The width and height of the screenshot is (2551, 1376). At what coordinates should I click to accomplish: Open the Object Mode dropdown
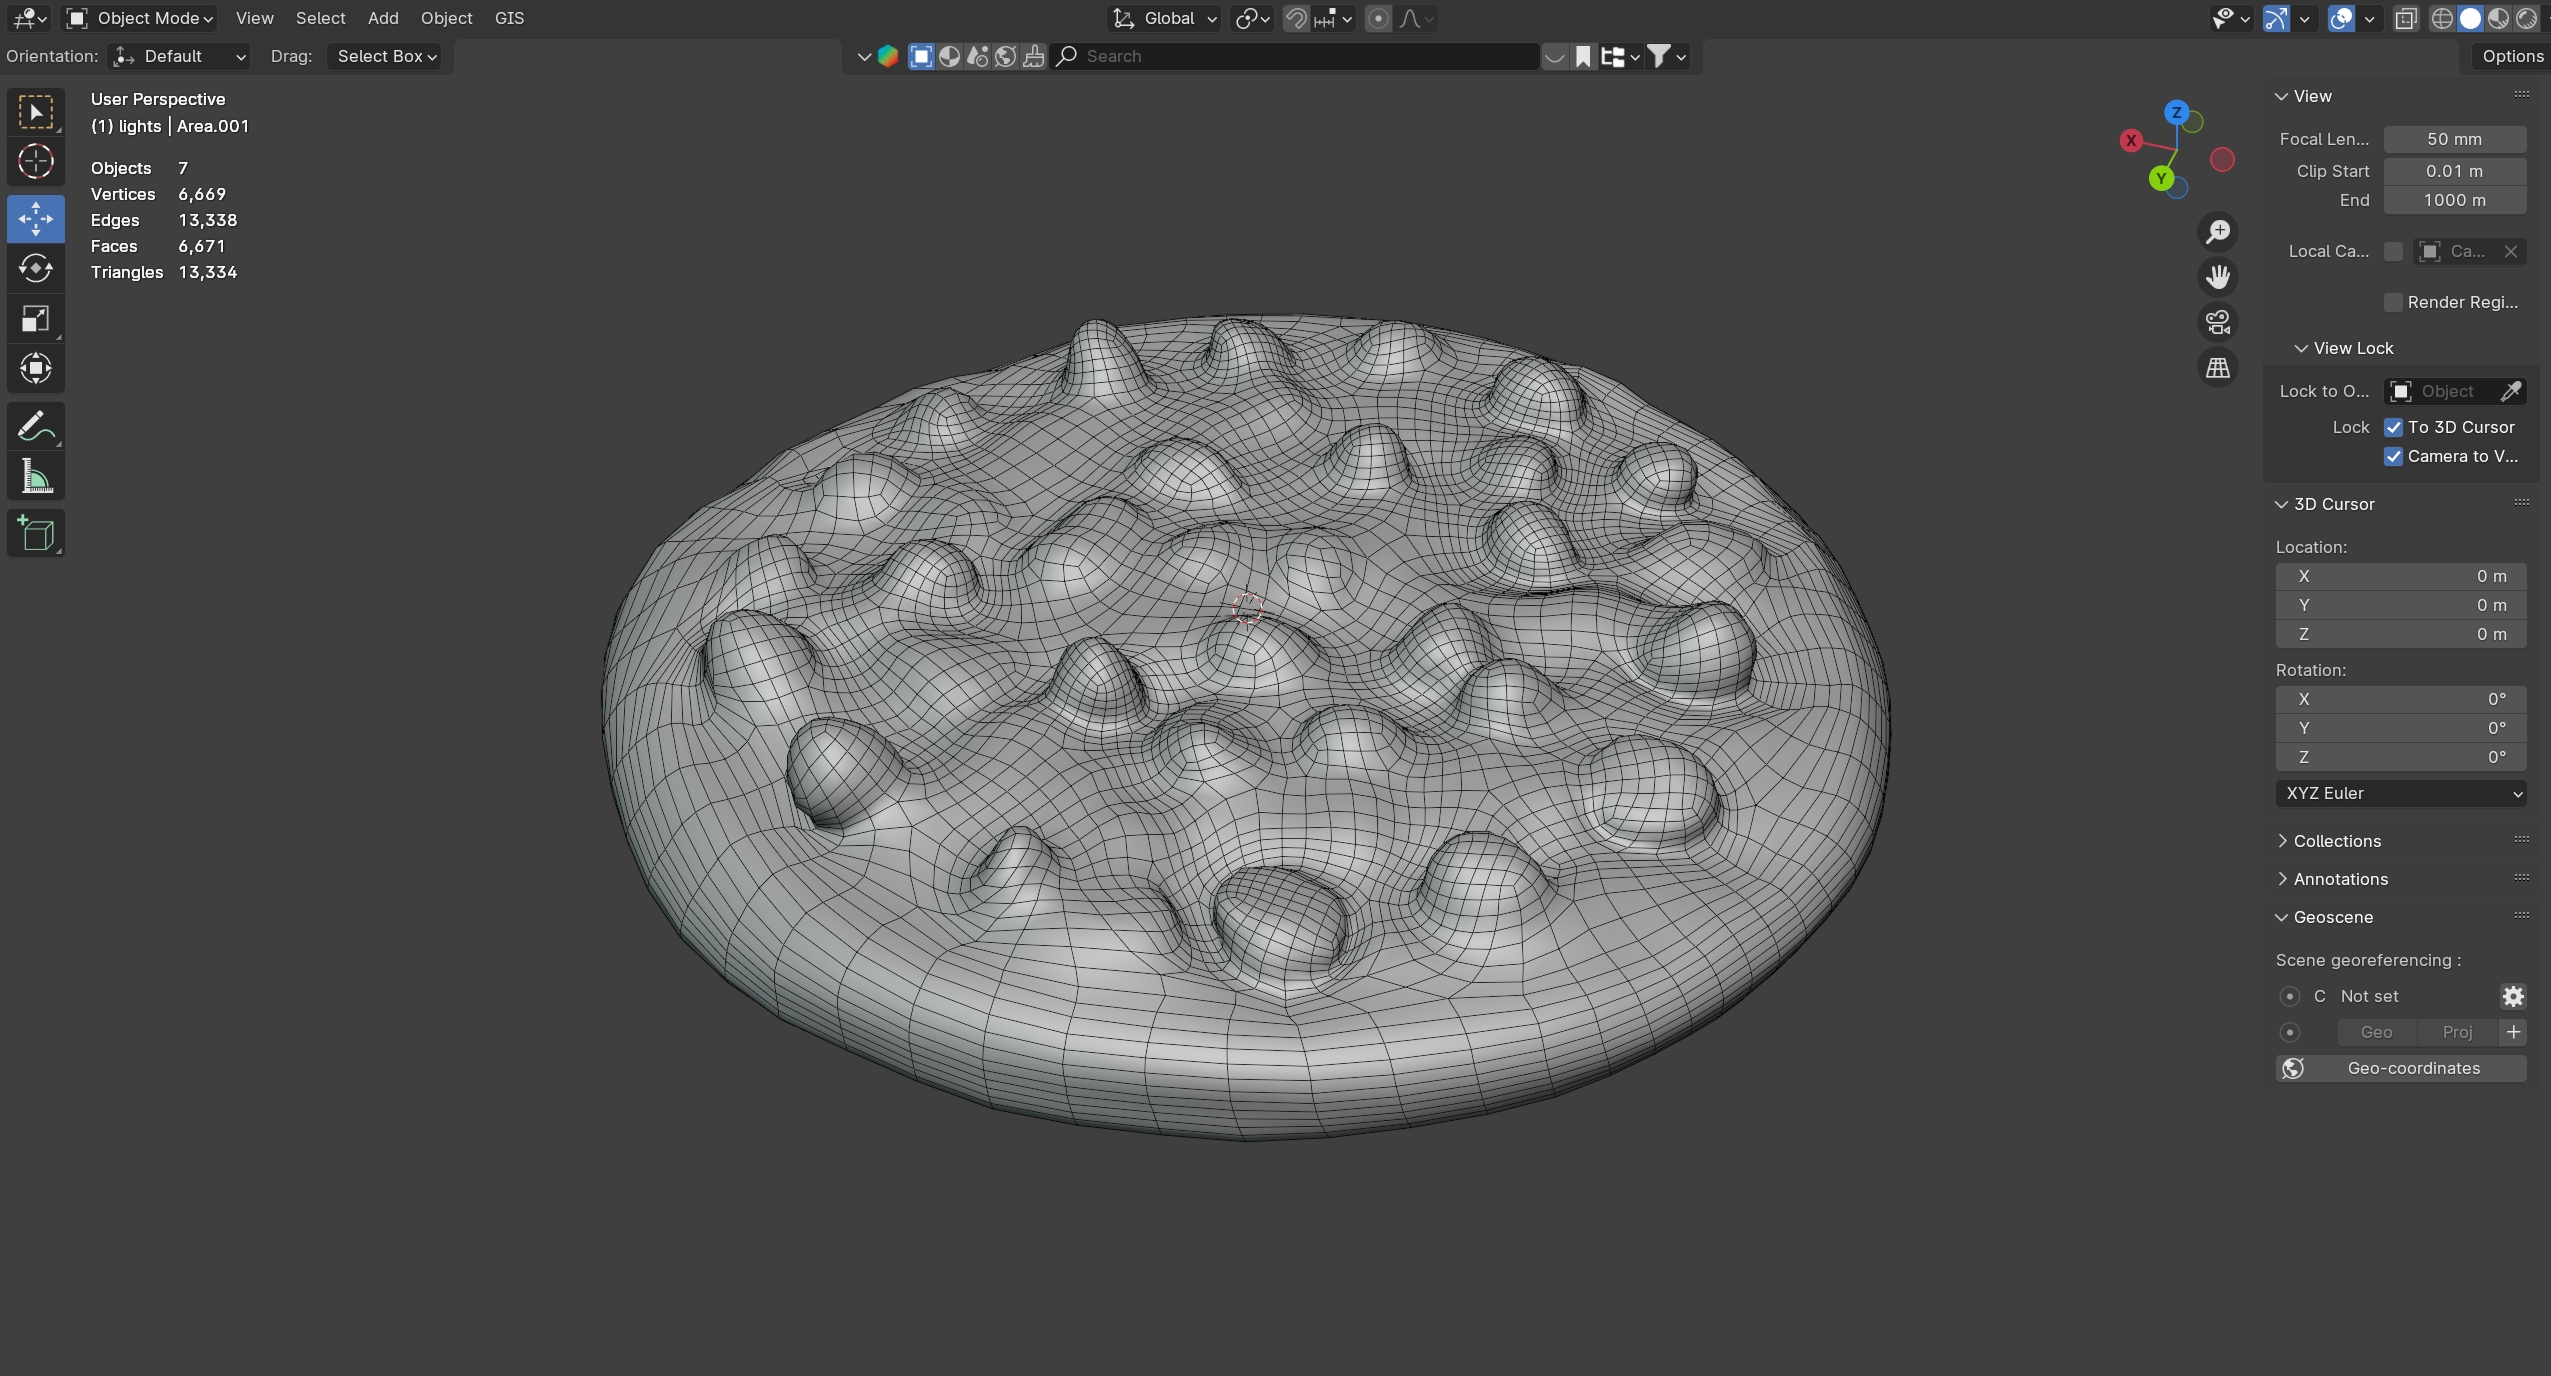[140, 18]
